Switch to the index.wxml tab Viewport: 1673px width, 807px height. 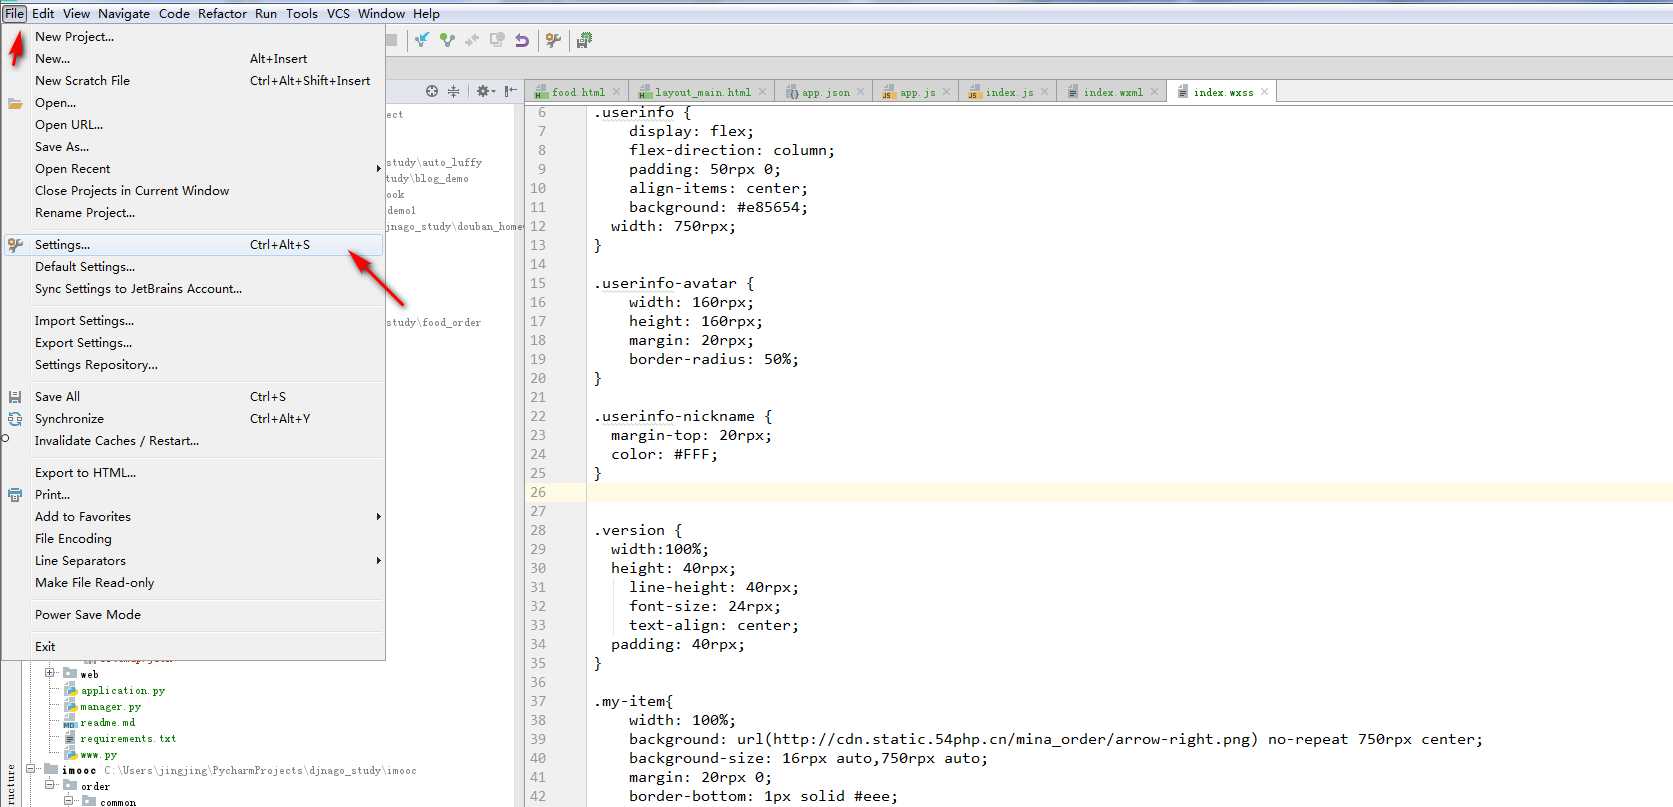click(1113, 92)
